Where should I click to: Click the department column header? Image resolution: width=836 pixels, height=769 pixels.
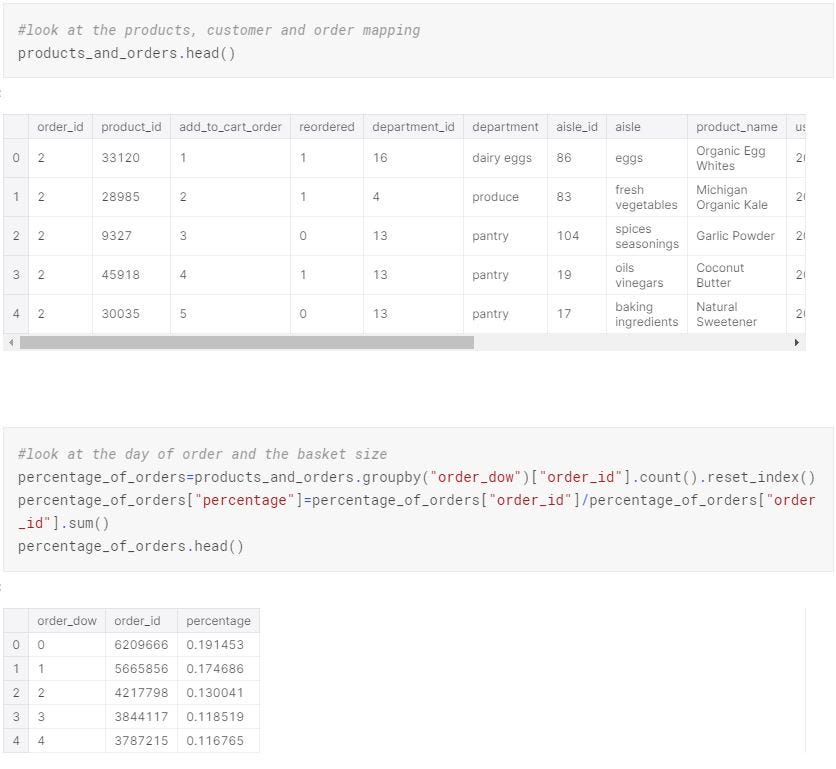coord(504,127)
